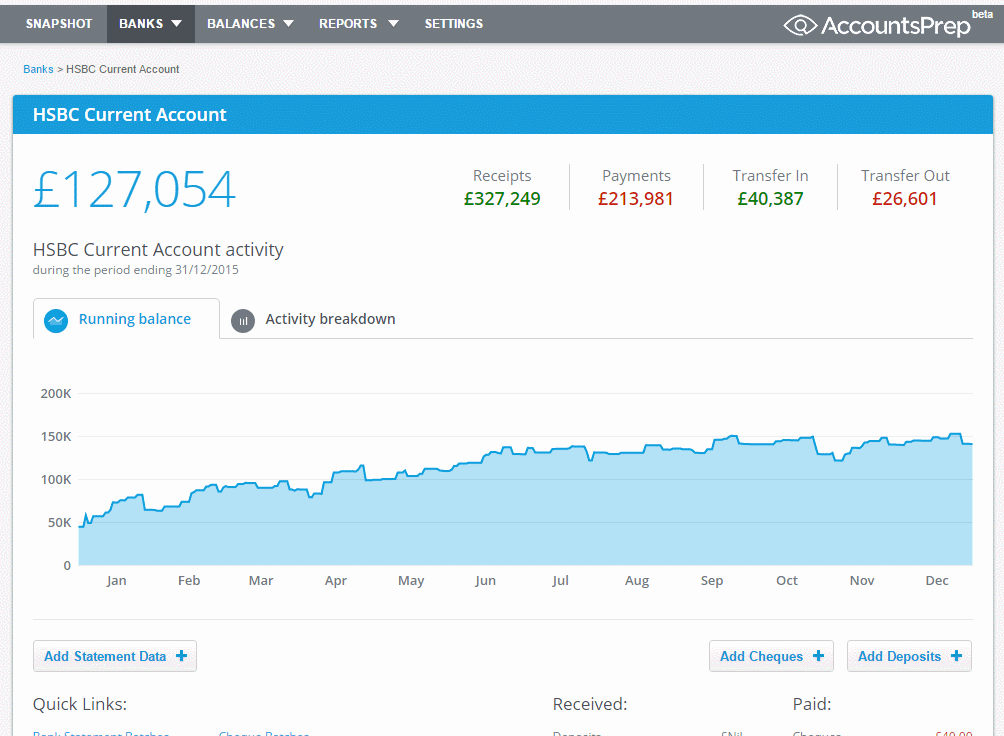The height and width of the screenshot is (736, 1004).
Task: Click the Transfer Out total £26,601
Action: pos(905,199)
